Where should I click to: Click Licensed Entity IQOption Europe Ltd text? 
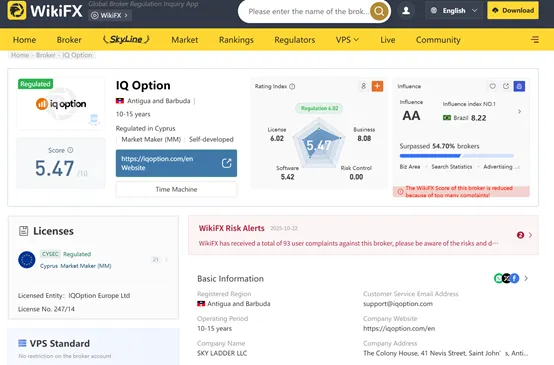click(74, 296)
